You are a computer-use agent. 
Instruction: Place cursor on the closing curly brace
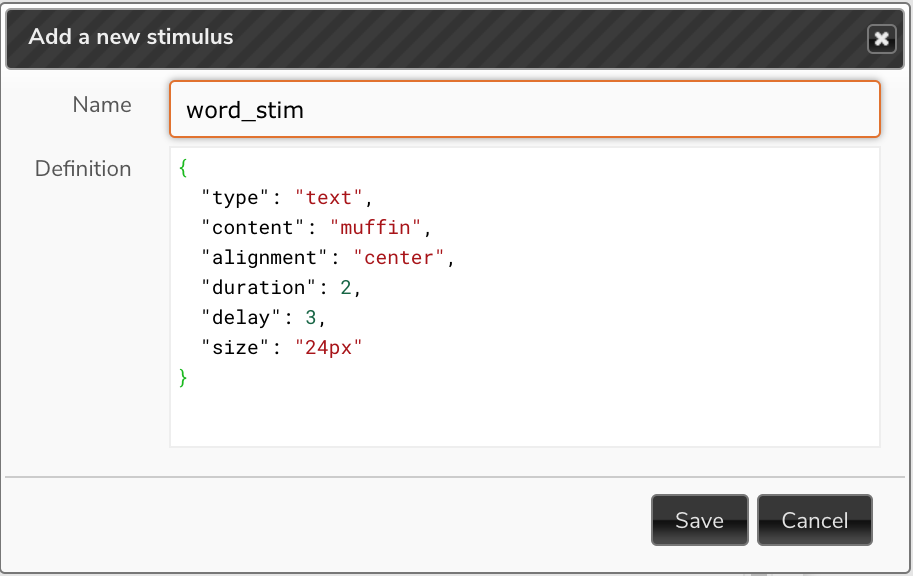click(183, 377)
